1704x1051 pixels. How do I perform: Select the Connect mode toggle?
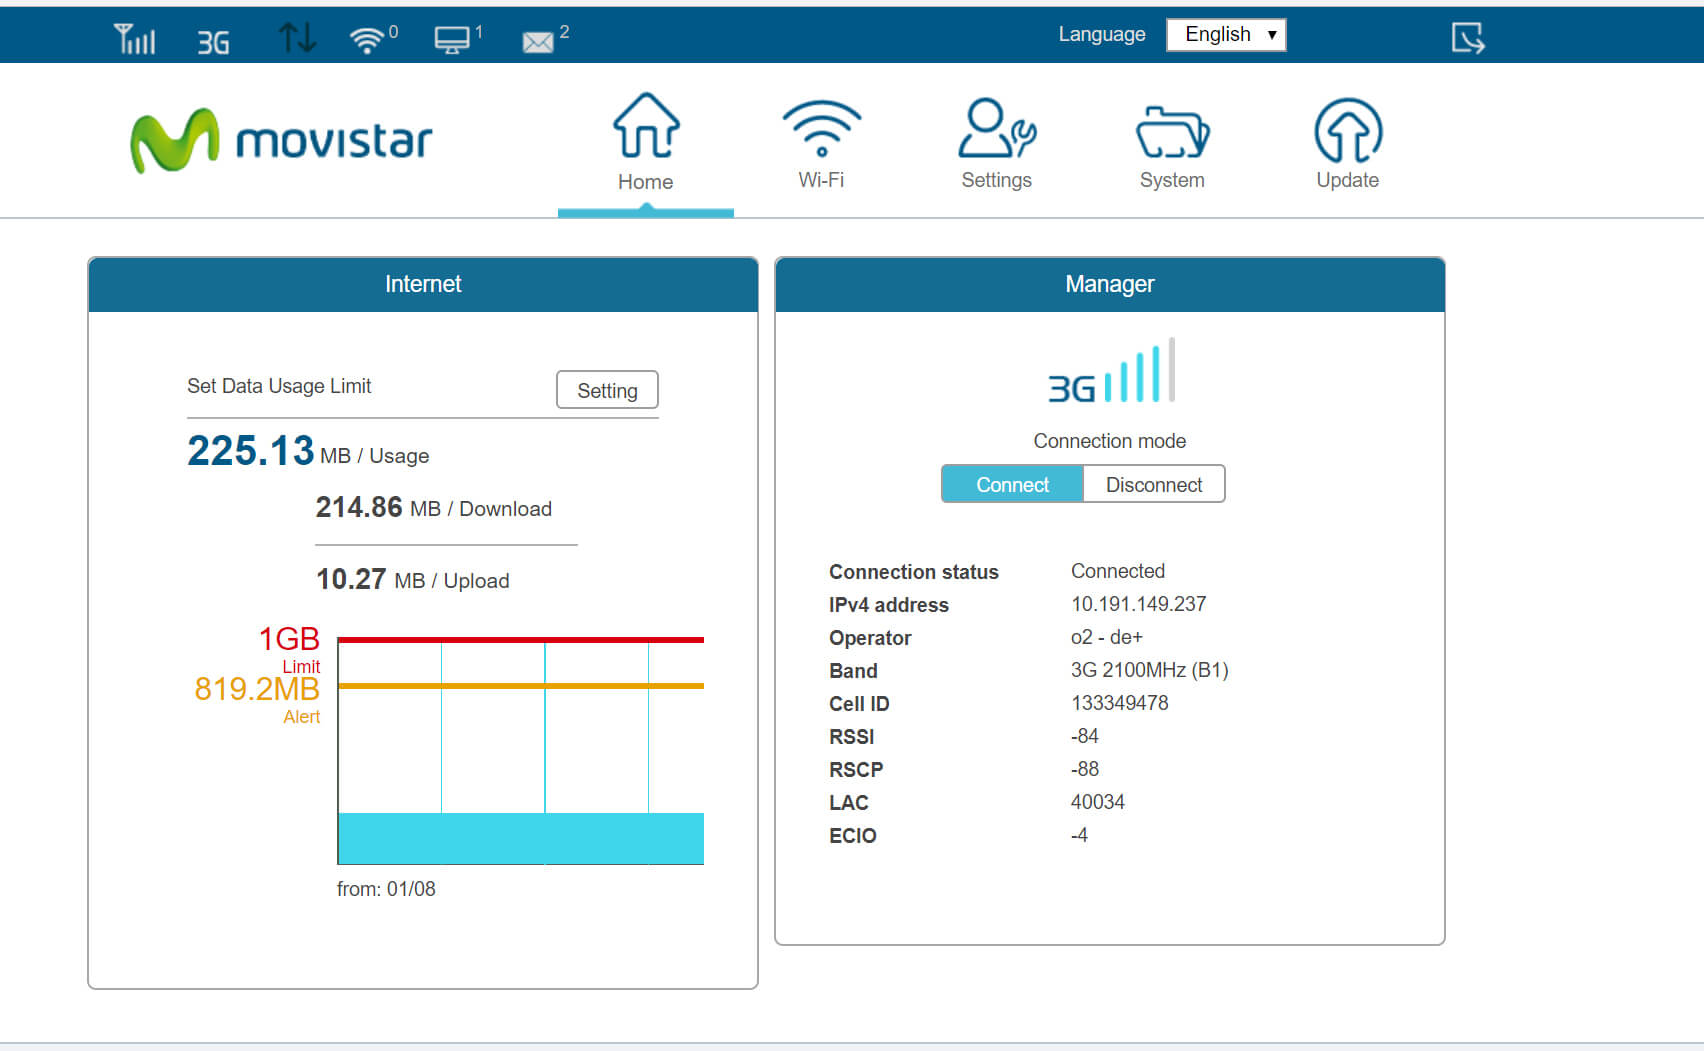point(1012,485)
